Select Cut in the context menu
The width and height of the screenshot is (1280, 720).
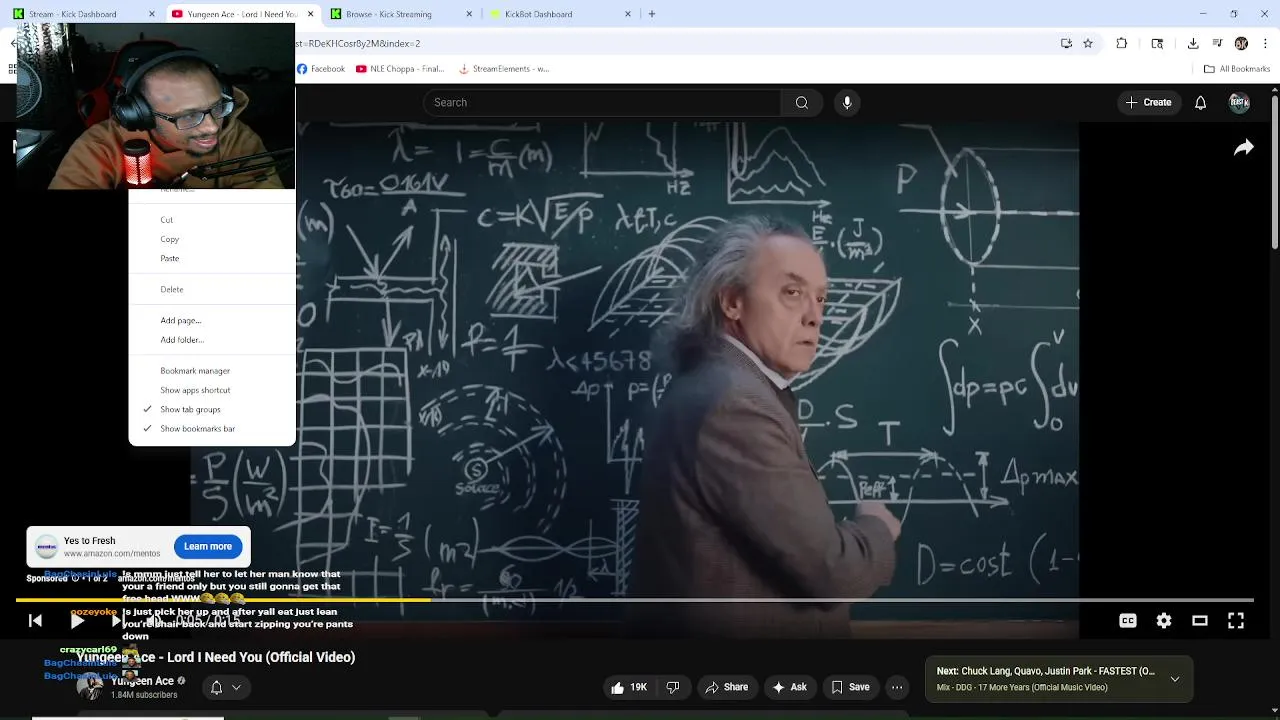[212, 220]
